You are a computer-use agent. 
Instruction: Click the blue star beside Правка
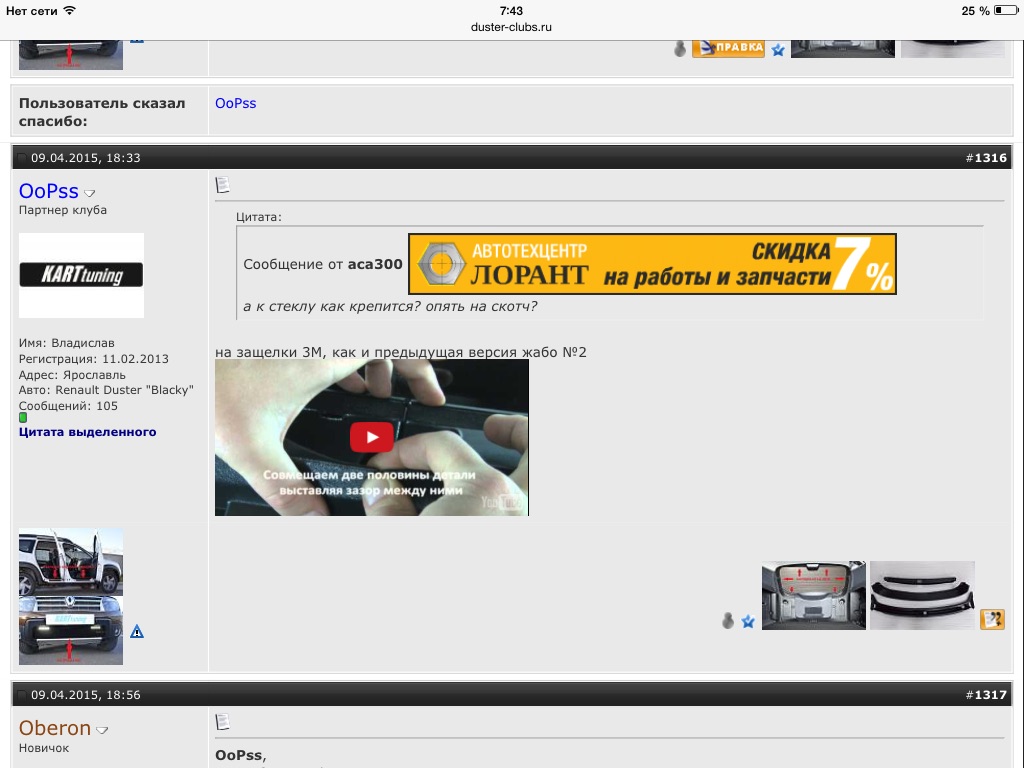[778, 49]
